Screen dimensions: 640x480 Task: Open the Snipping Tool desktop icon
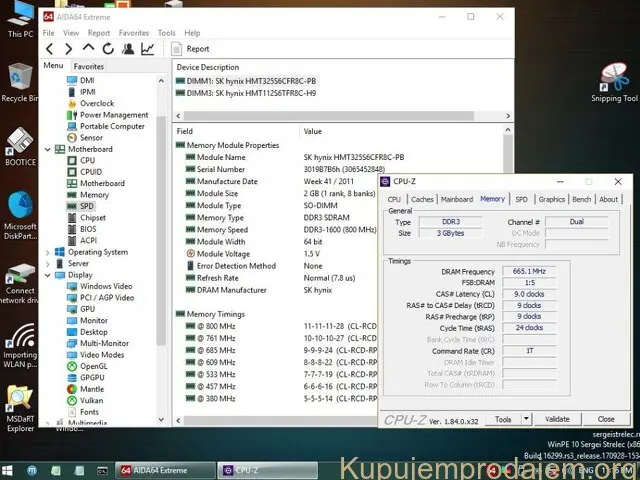[x=614, y=82]
